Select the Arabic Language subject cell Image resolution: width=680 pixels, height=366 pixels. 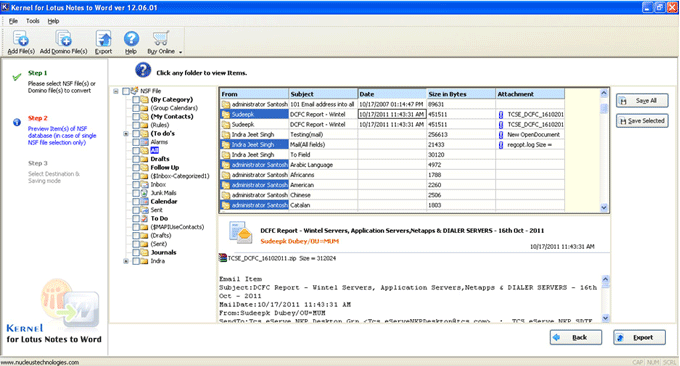click(323, 165)
